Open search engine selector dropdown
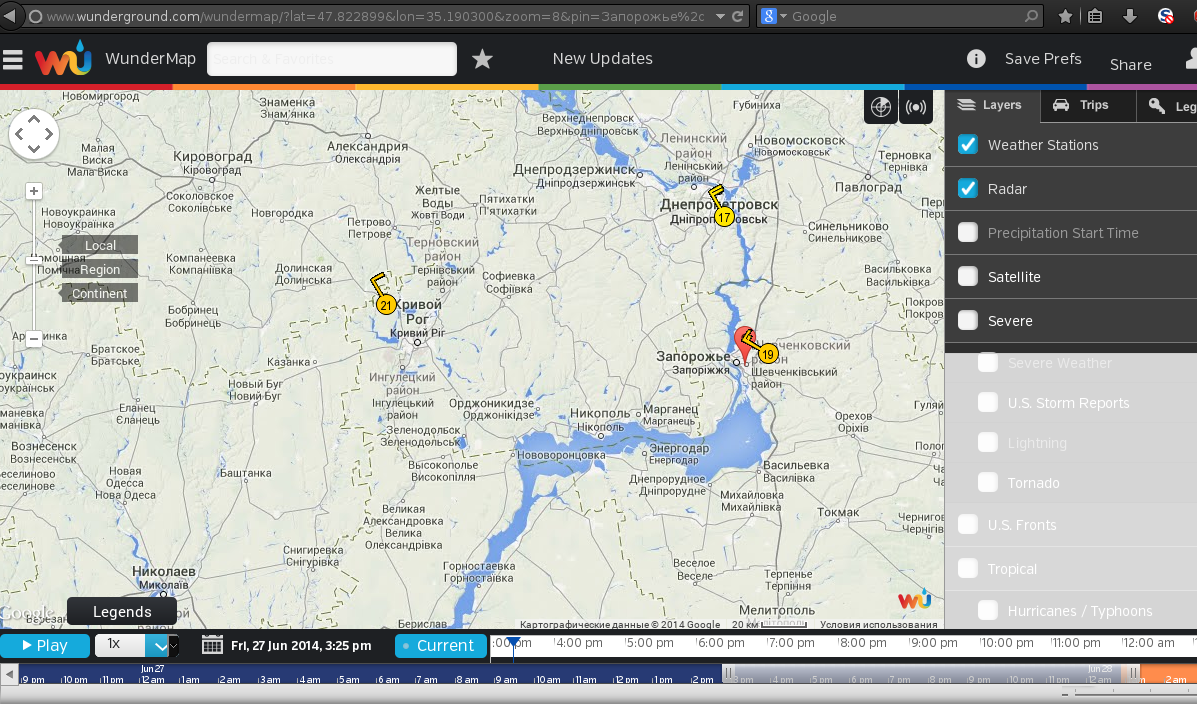The image size is (1197, 704). pos(773,16)
